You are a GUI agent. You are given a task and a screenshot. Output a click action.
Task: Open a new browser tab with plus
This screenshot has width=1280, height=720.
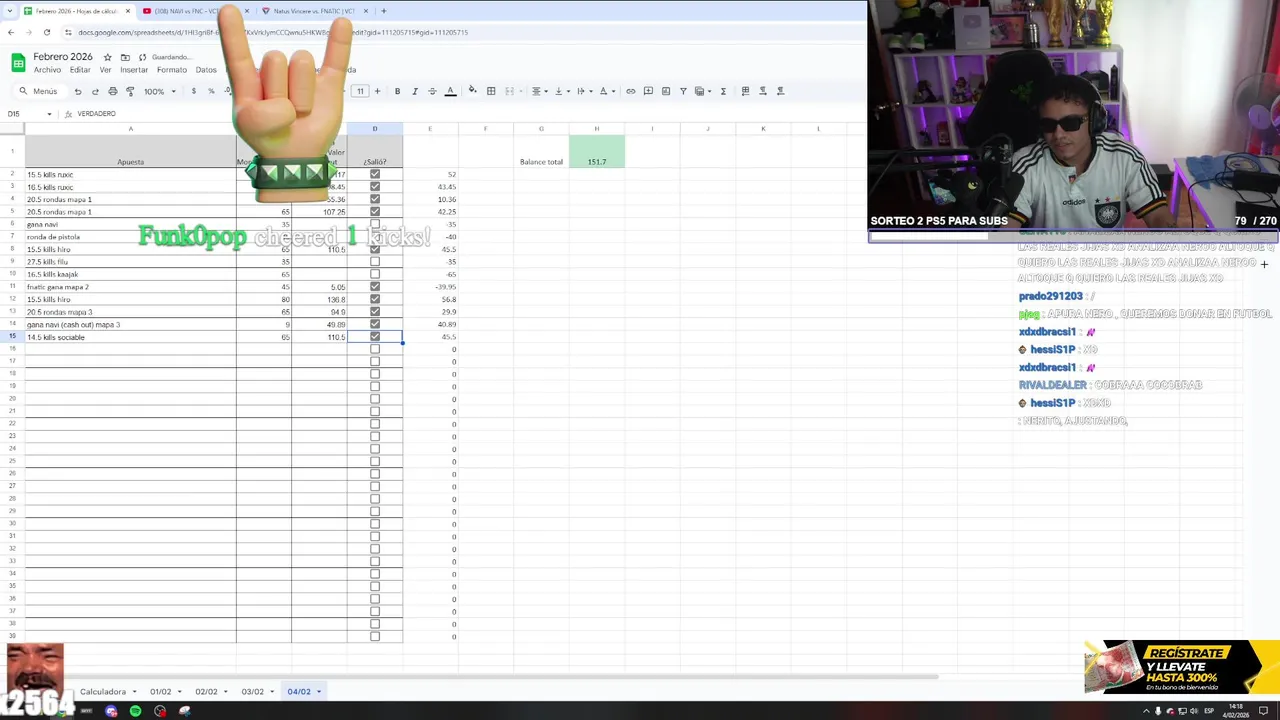[x=383, y=11]
